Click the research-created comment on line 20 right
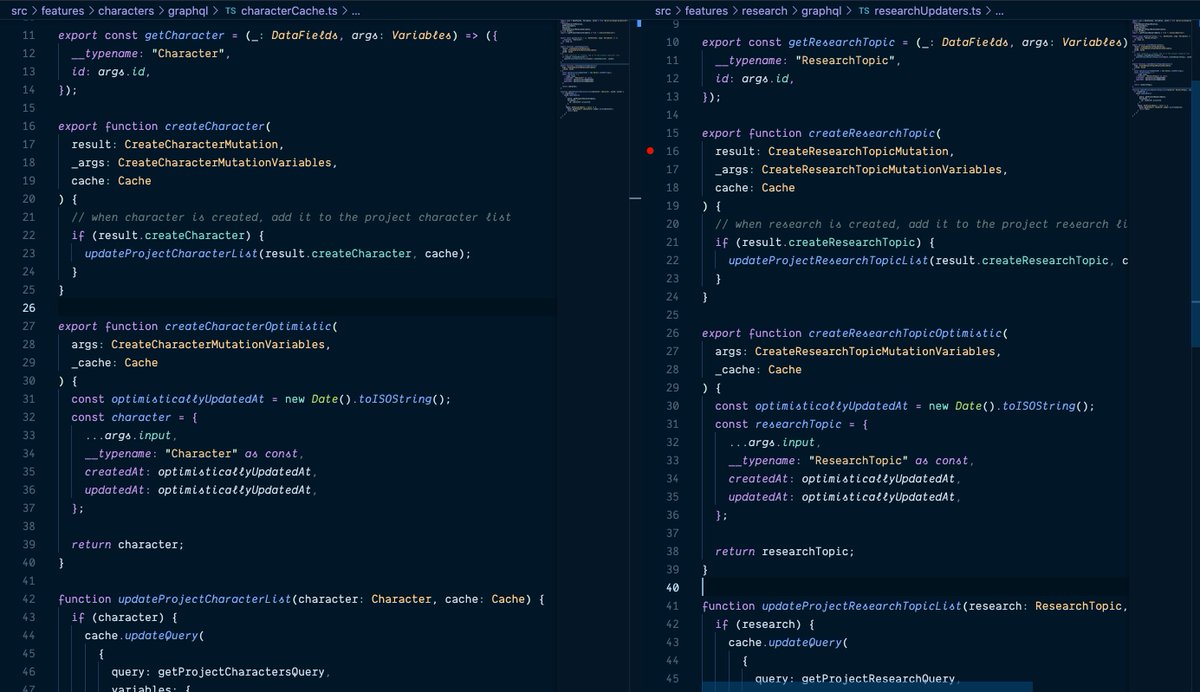This screenshot has width=1200, height=692. (x=921, y=224)
